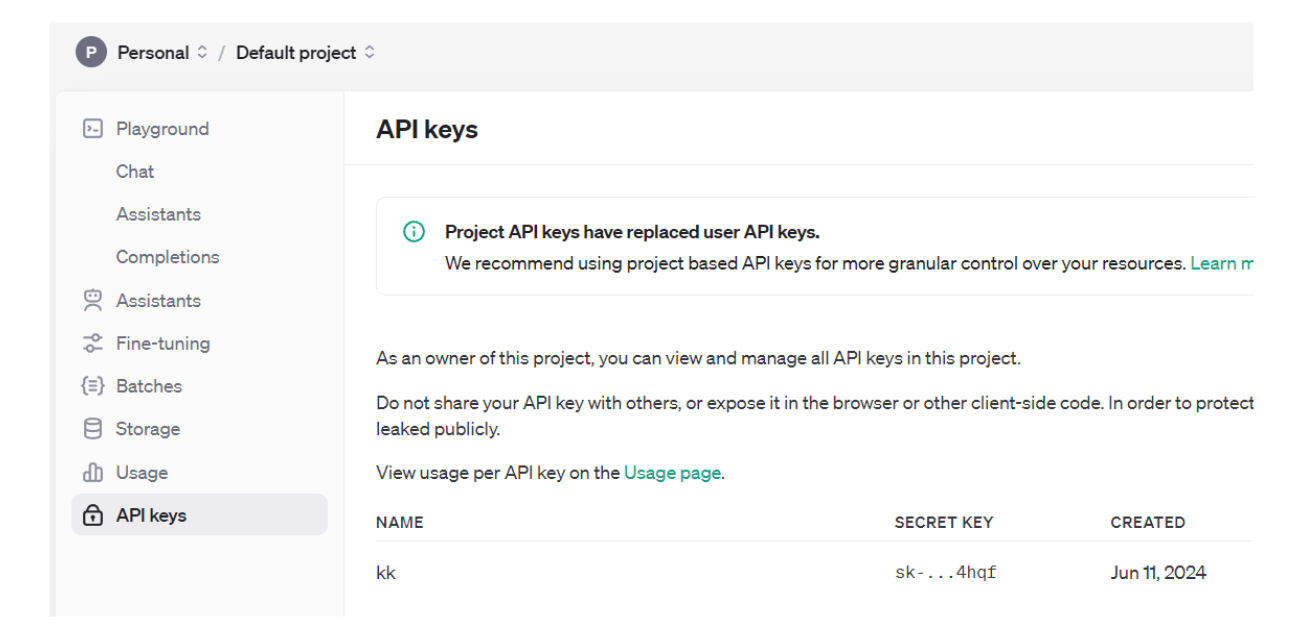Viewport: 1307px width, 626px height.
Task: Expand the Personal organization switcher
Action: [153, 53]
